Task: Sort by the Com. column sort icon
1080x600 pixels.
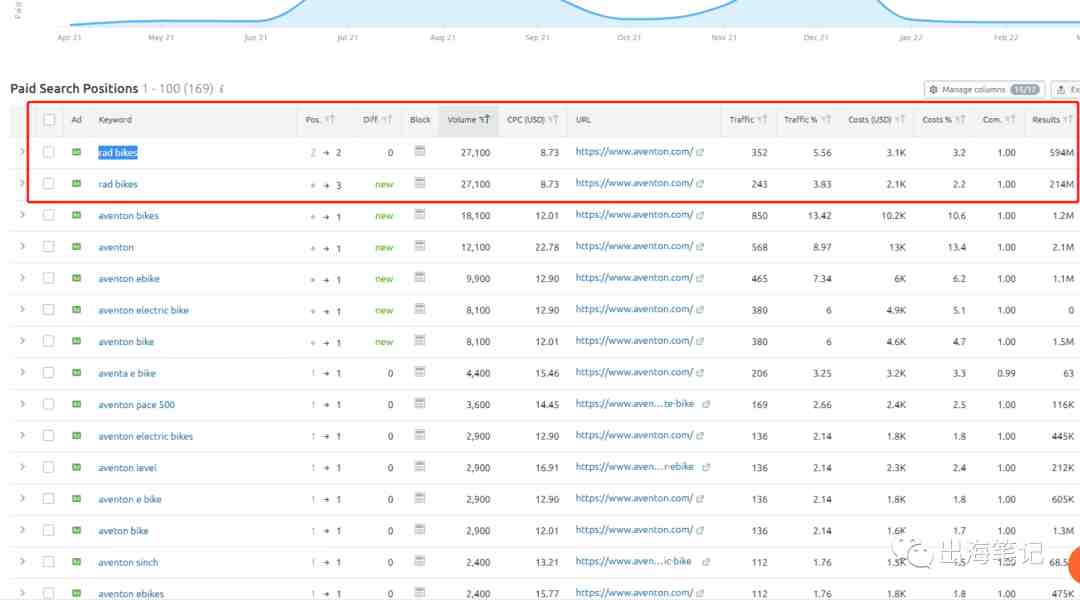Action: [1010, 120]
